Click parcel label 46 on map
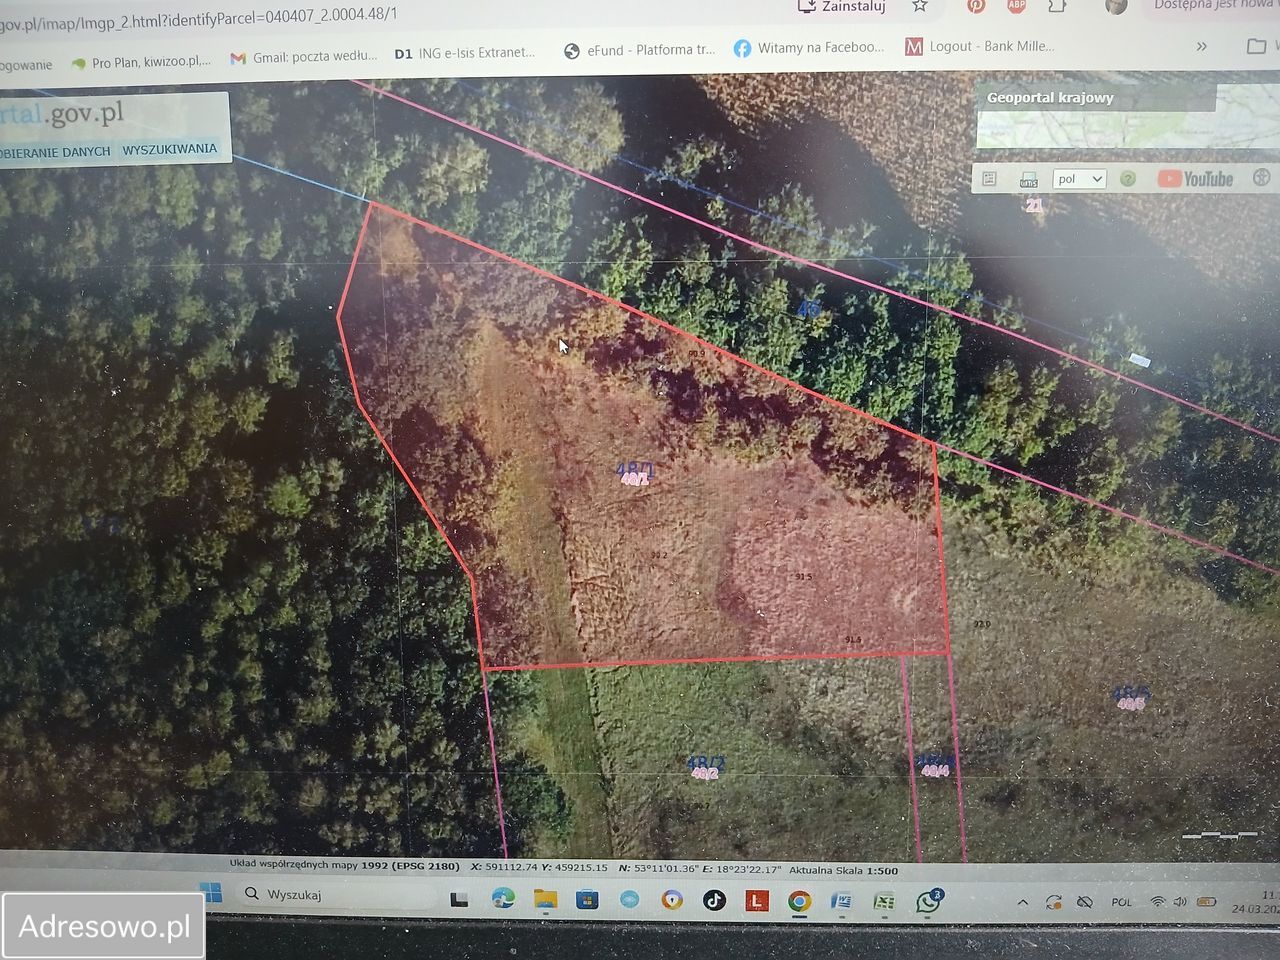 (x=808, y=309)
